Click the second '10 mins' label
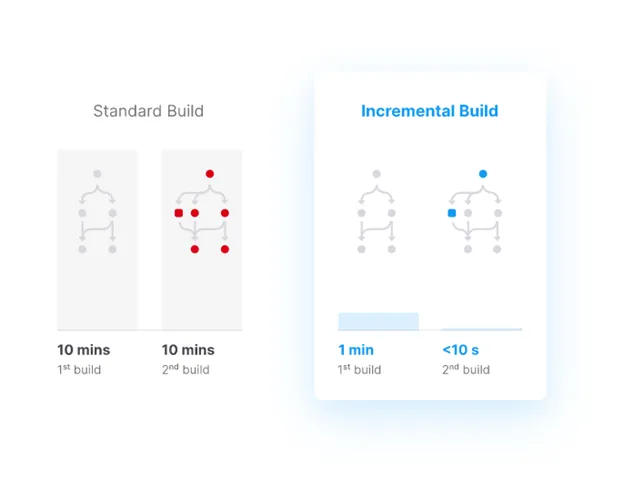This screenshot has width=624, height=487. (x=188, y=350)
